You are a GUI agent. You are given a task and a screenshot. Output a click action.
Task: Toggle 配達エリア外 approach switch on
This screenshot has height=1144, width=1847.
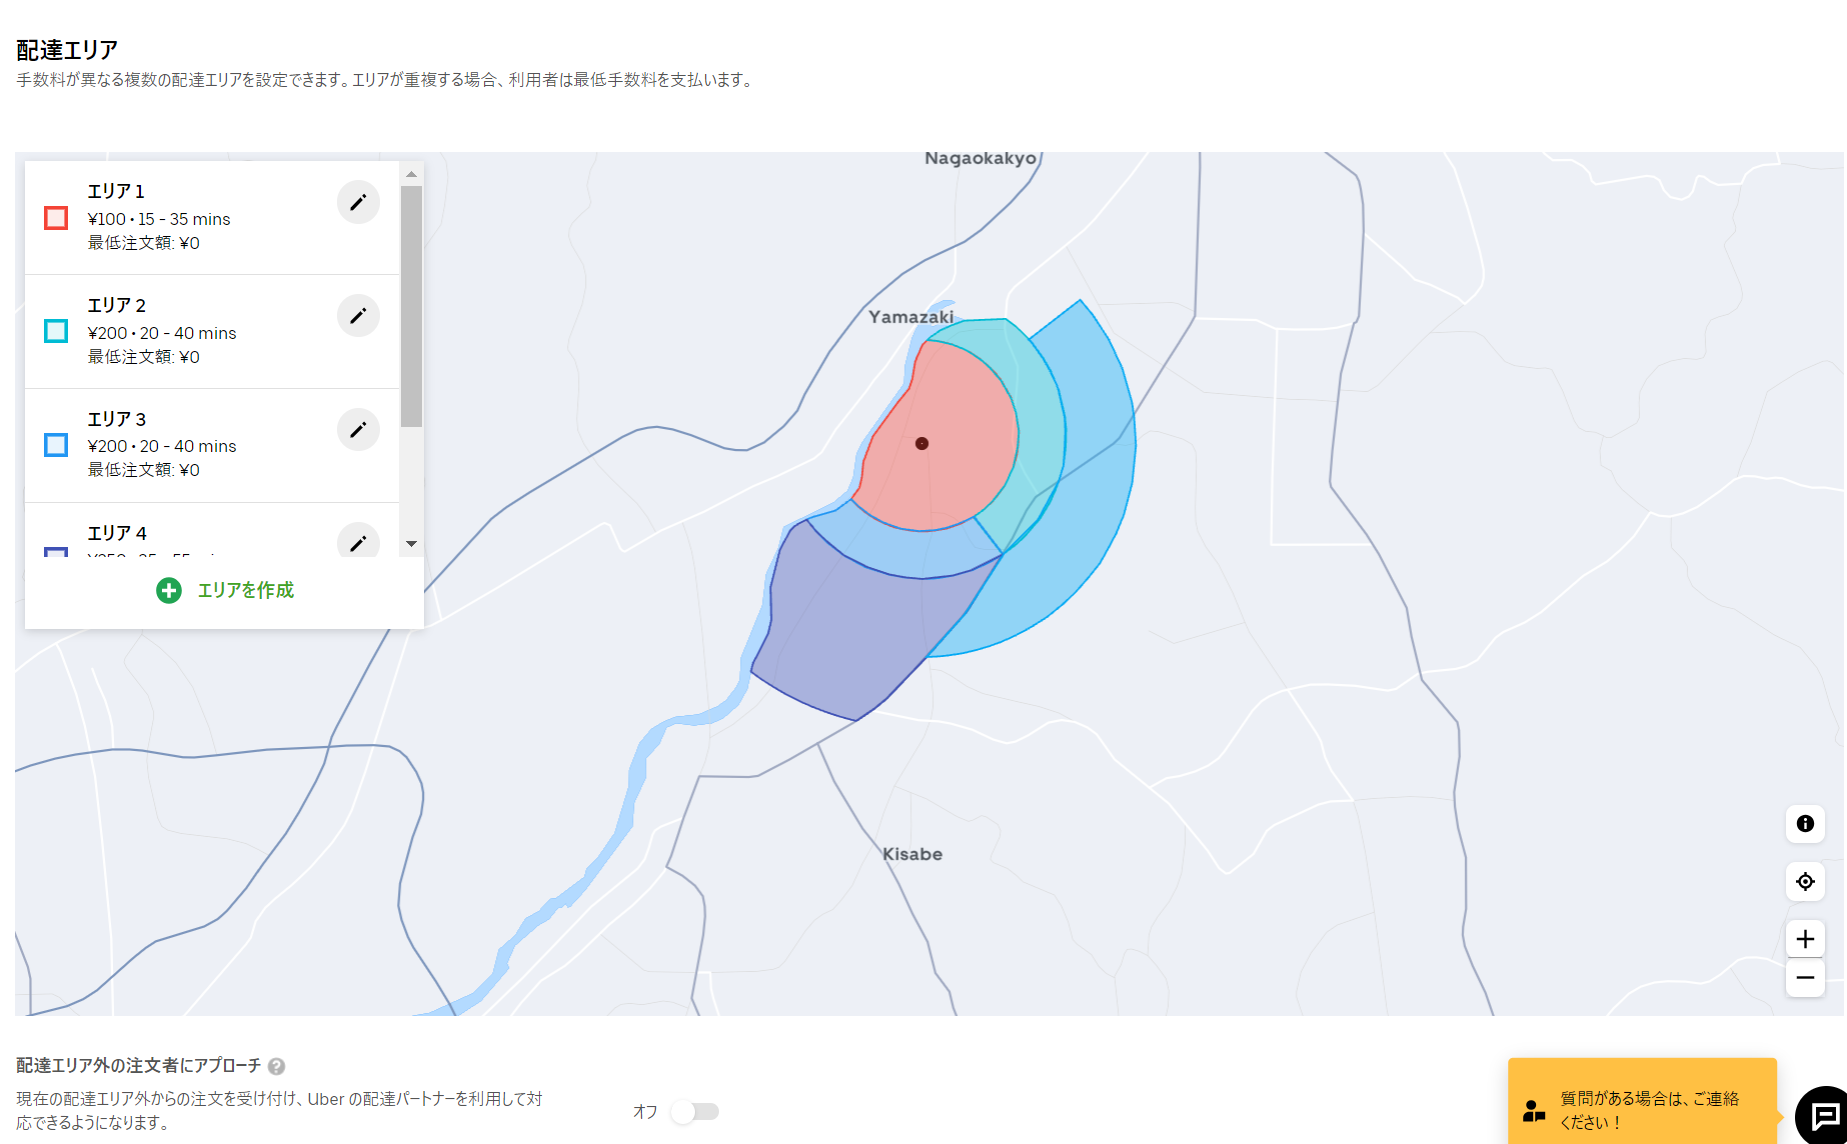tap(695, 1112)
